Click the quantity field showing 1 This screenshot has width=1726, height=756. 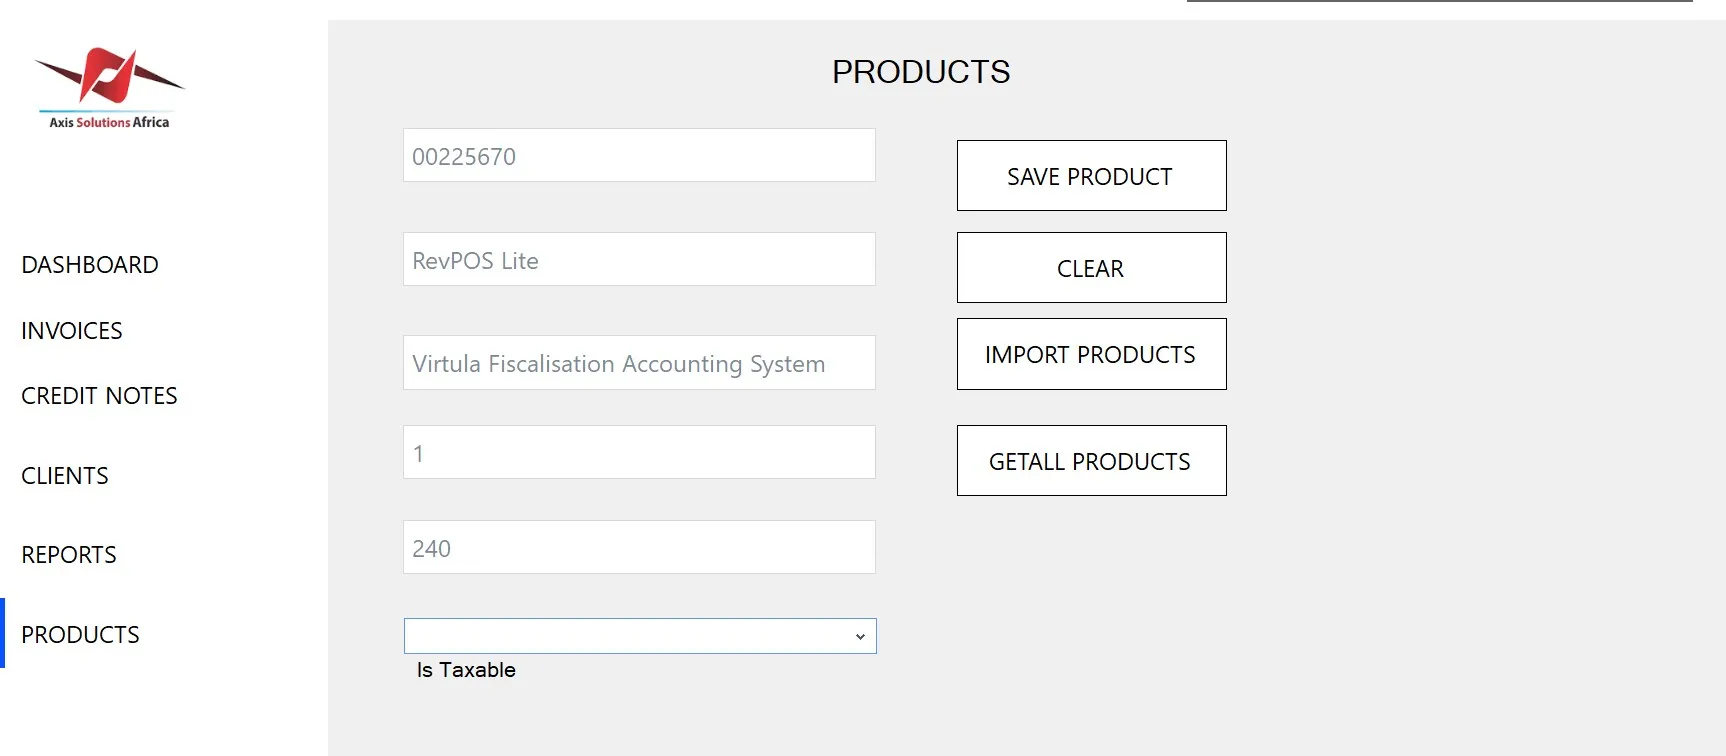pyautogui.click(x=639, y=452)
